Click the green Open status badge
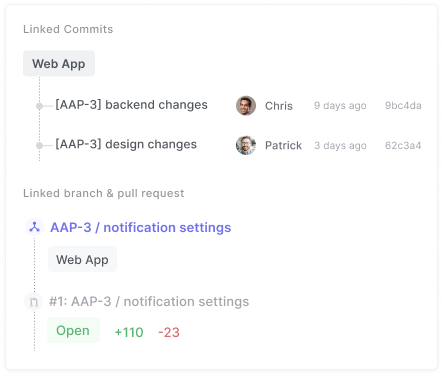The image size is (443, 376). point(73,330)
